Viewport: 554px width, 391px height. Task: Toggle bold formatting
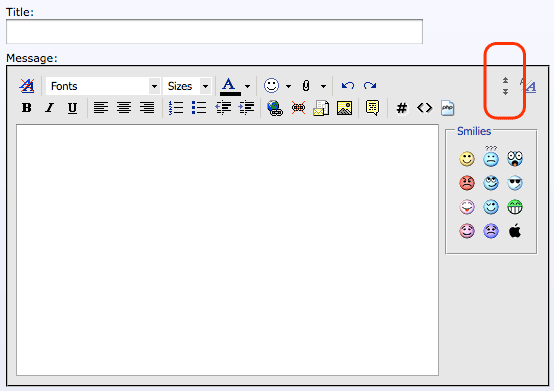27,108
